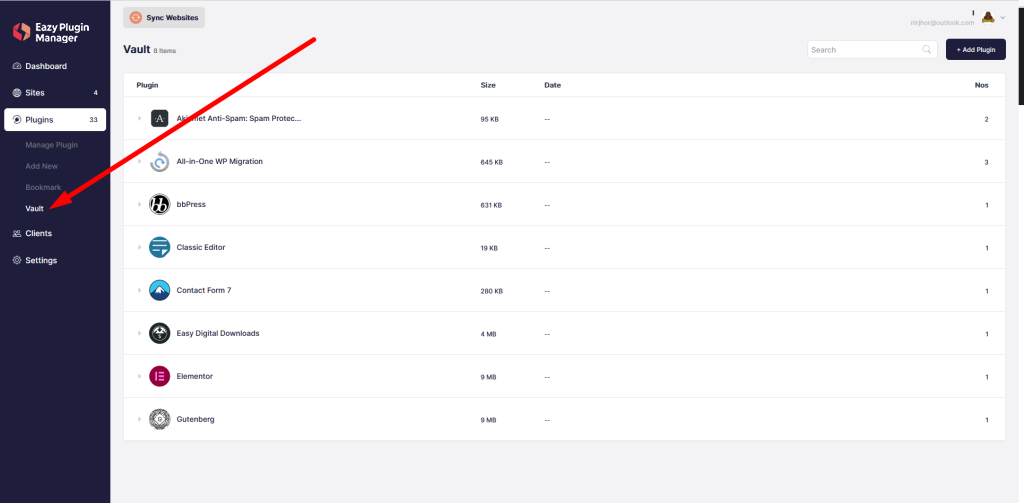
Task: Click the Classic Editor plugin name
Action: point(201,248)
